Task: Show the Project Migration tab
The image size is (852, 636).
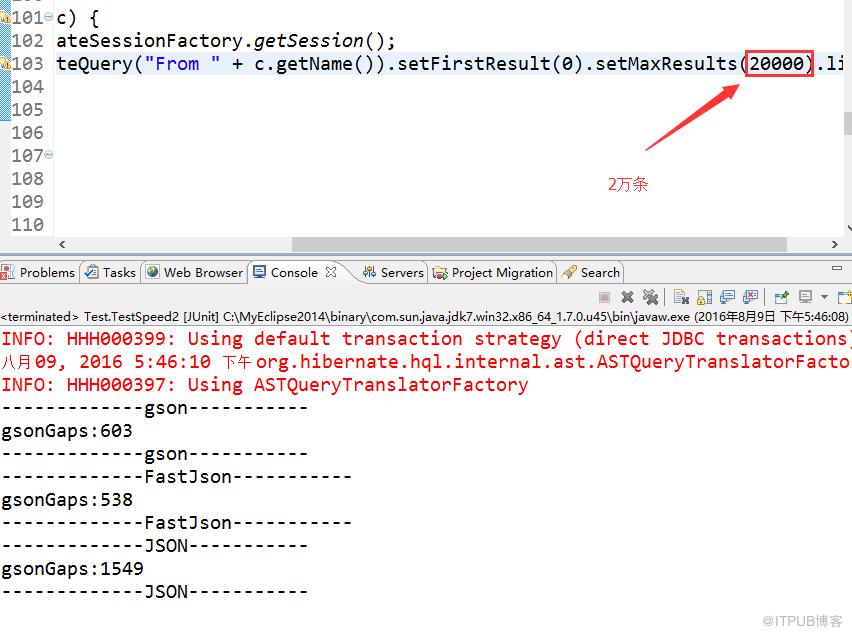Action: point(493,272)
